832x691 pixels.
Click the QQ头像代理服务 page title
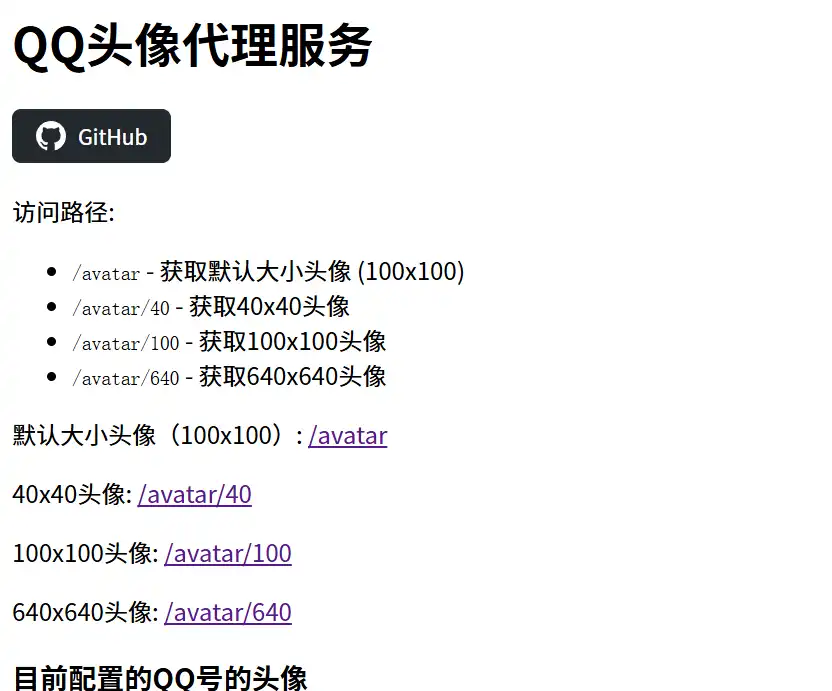tap(192, 46)
